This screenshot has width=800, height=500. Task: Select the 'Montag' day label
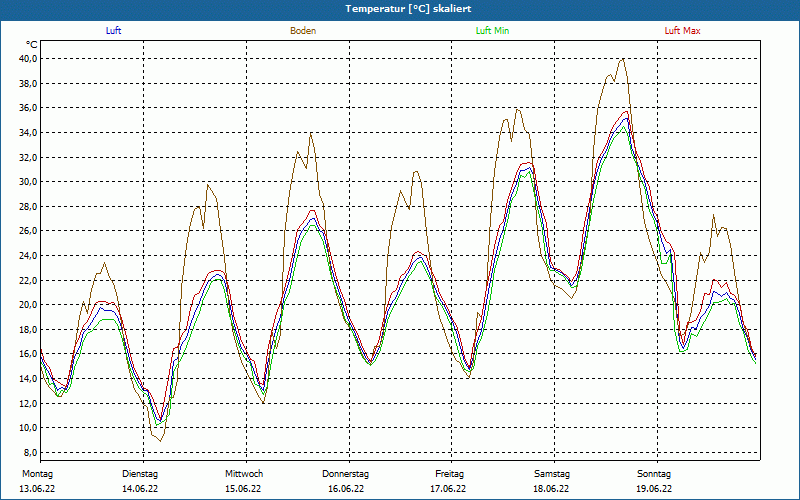tap(36, 473)
